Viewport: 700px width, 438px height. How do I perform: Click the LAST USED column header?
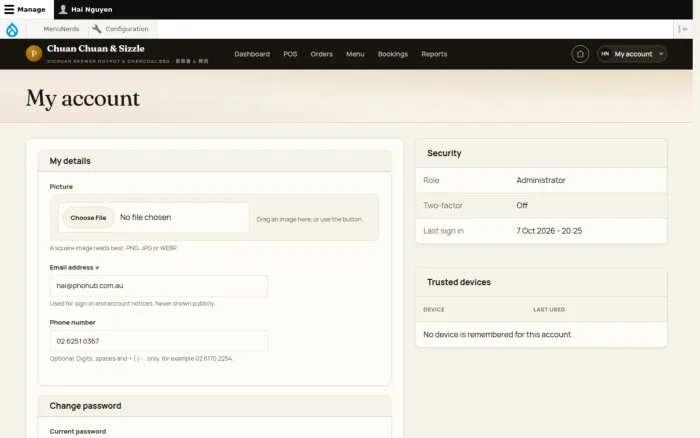pyautogui.click(x=549, y=309)
